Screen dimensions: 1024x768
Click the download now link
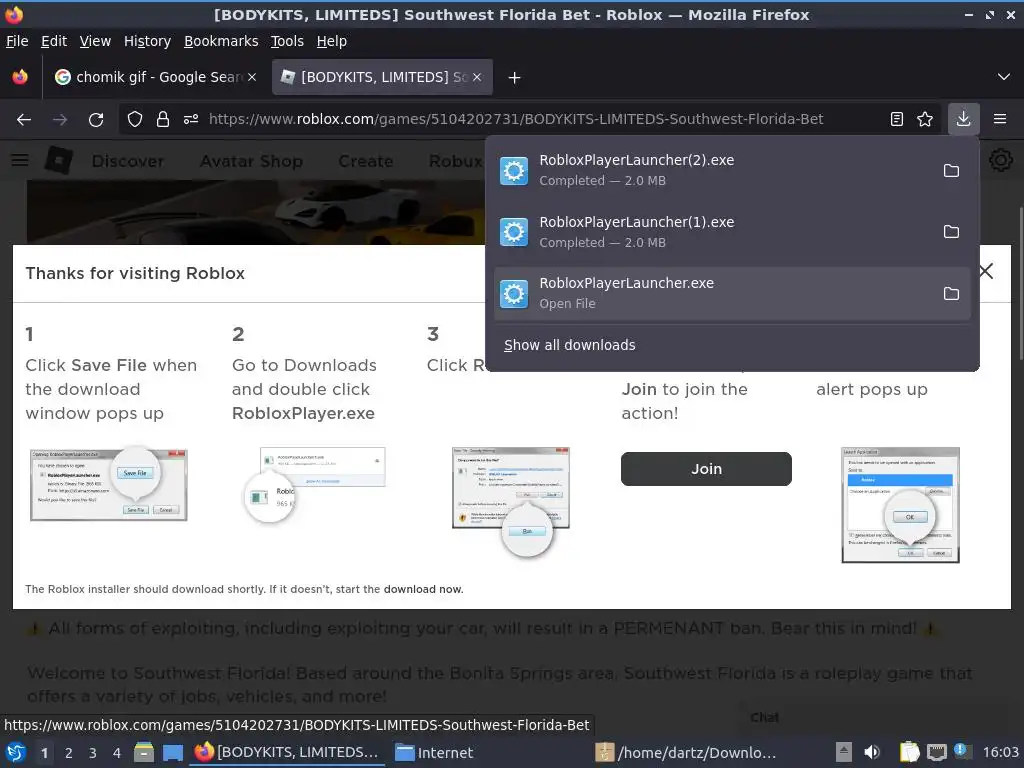[x=422, y=589]
